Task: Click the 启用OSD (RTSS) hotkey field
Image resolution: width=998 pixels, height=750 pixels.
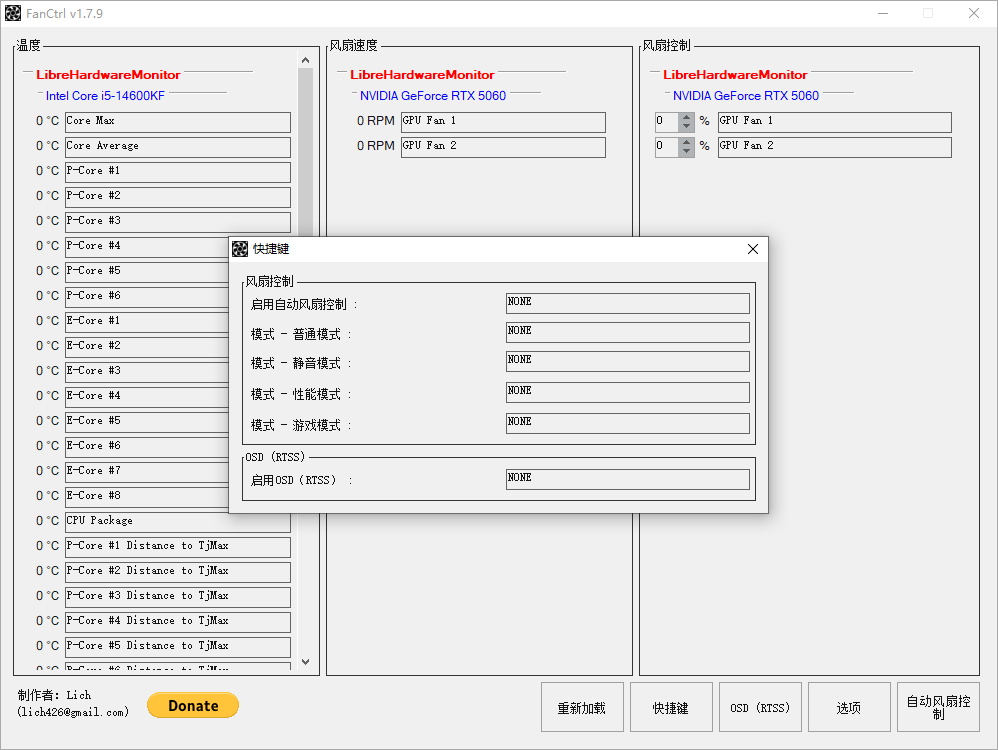Action: click(x=627, y=479)
